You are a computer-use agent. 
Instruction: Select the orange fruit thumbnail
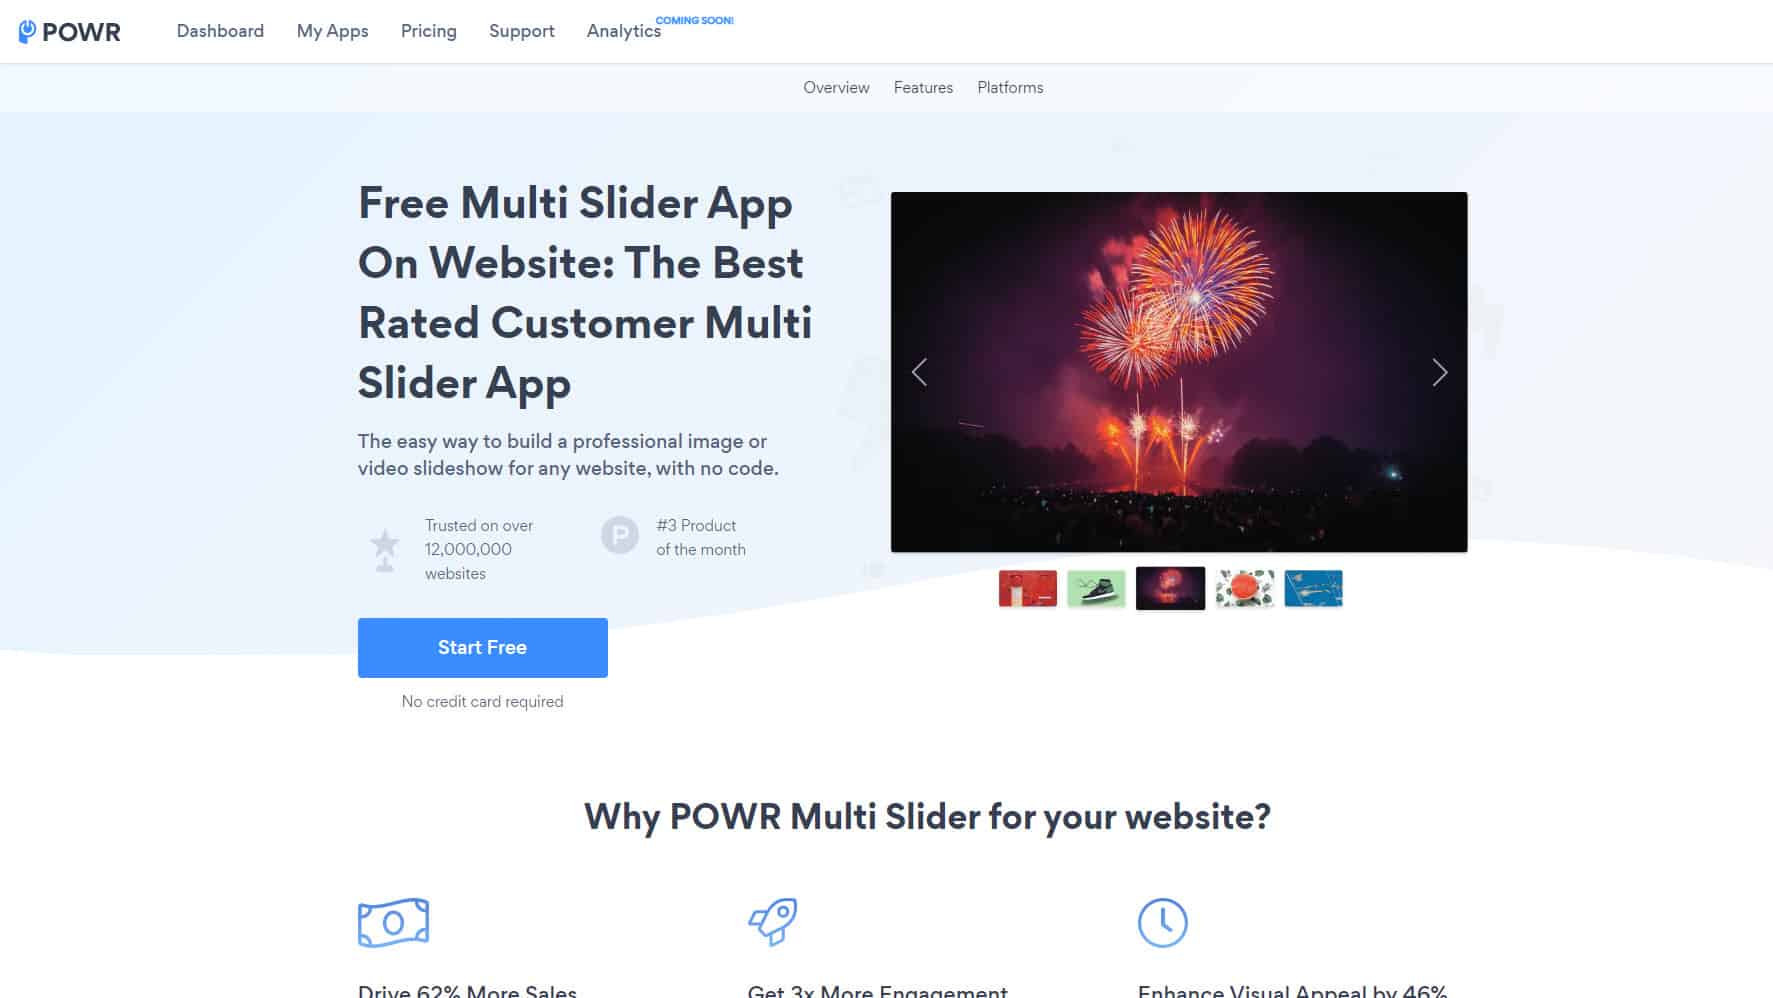(x=1245, y=589)
